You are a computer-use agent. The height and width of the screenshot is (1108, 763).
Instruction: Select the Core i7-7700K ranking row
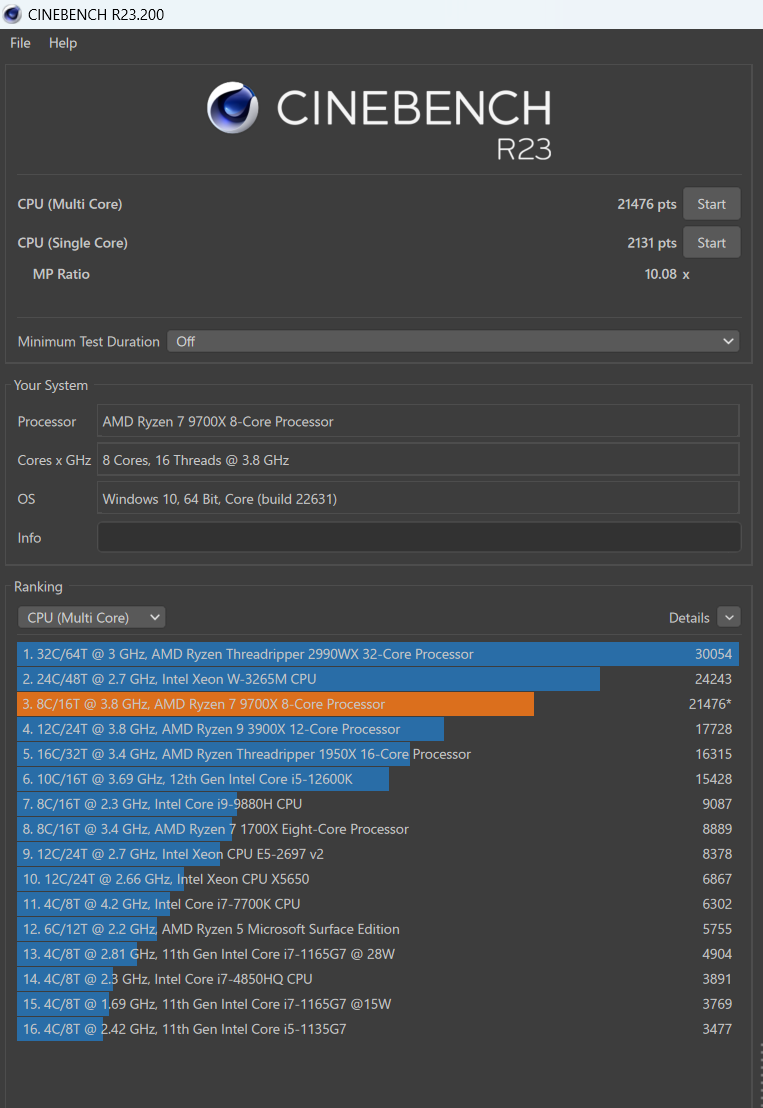tap(378, 904)
